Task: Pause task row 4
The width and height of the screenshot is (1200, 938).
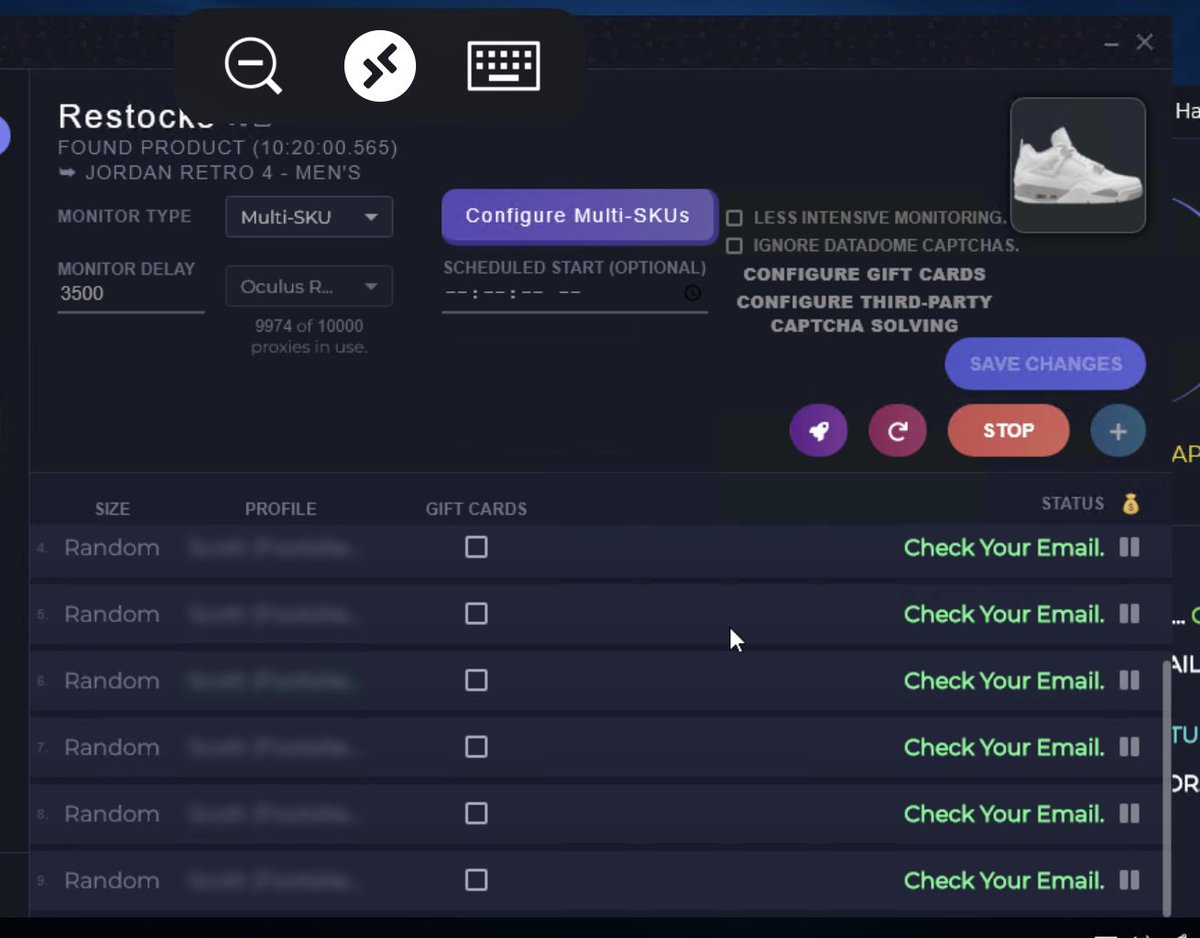Action: coord(1129,547)
